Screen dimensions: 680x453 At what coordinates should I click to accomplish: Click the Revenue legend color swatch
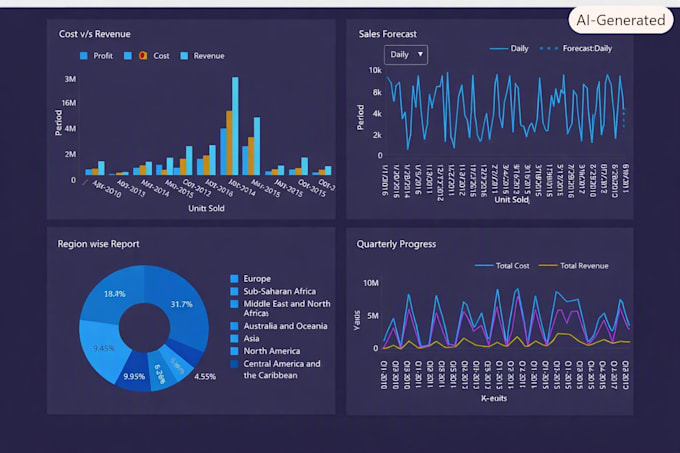click(x=184, y=56)
